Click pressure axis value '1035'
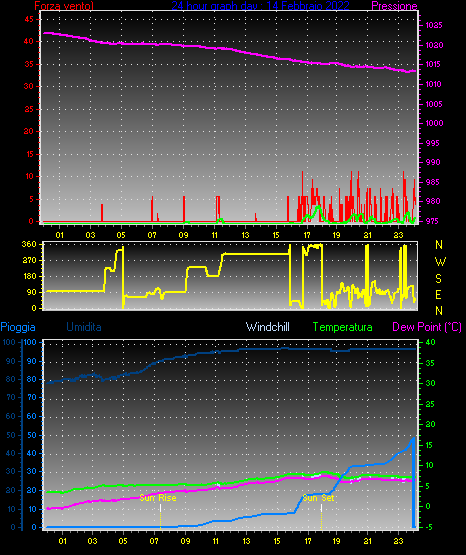Screen dimensions: 466x555 [x=433, y=25]
